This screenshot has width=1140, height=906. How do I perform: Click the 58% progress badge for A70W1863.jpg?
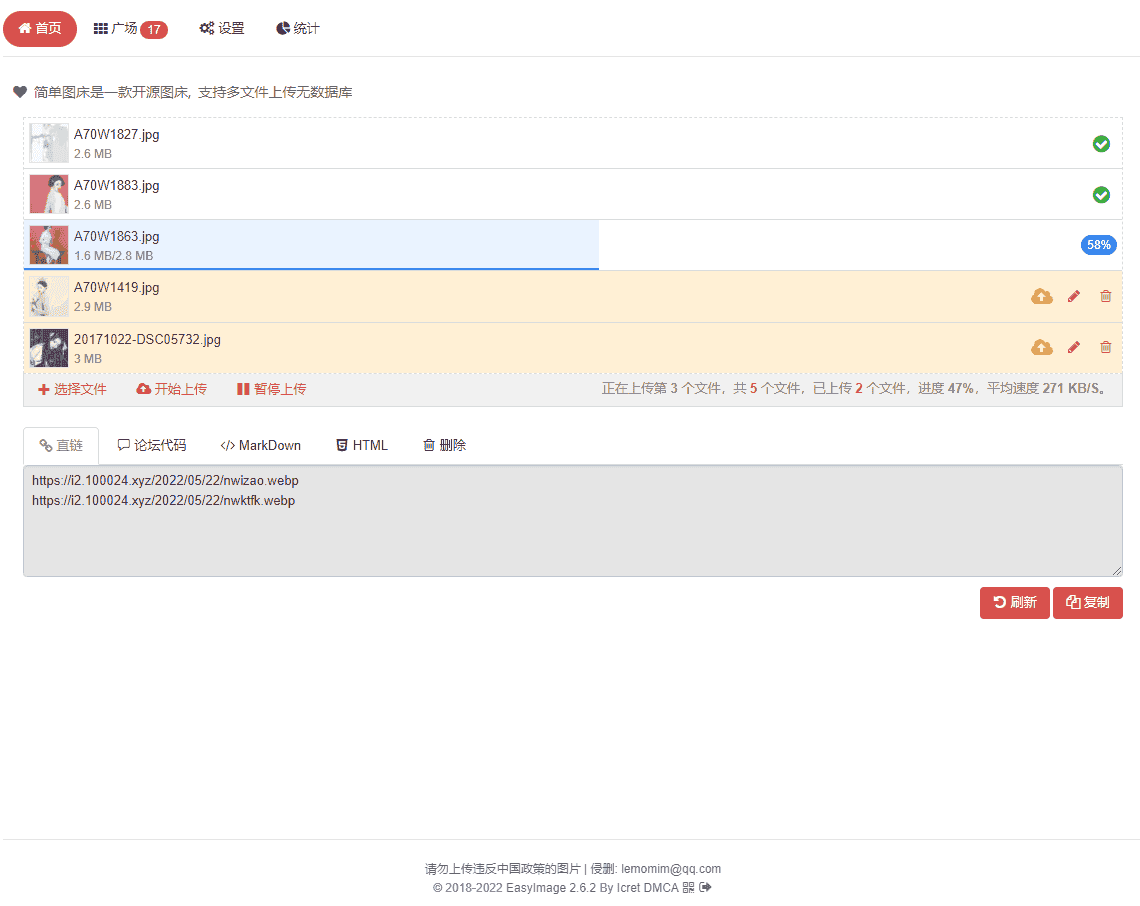pyautogui.click(x=1098, y=244)
